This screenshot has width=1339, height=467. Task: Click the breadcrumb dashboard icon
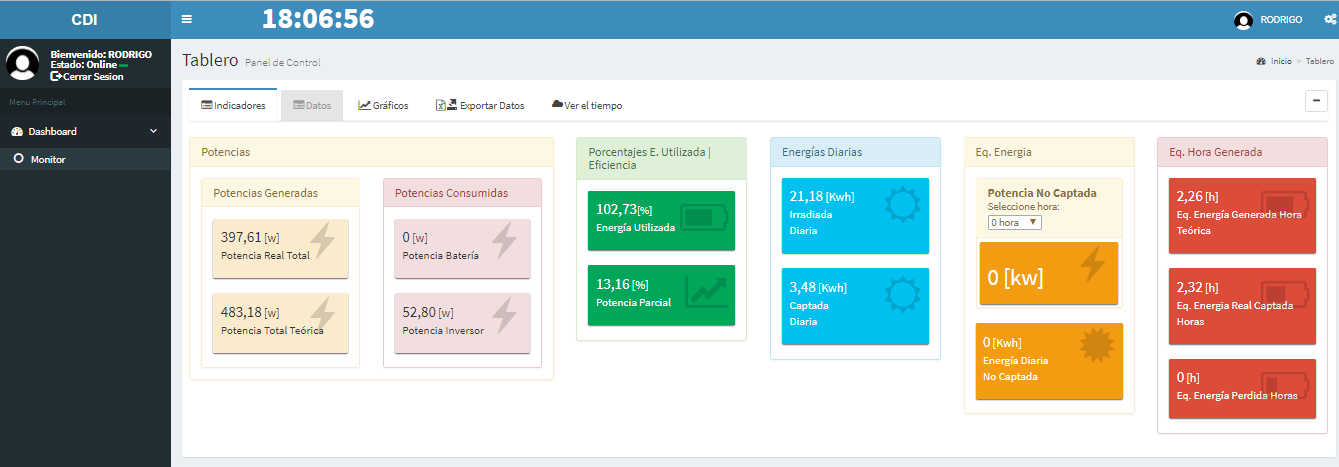click(x=1261, y=61)
